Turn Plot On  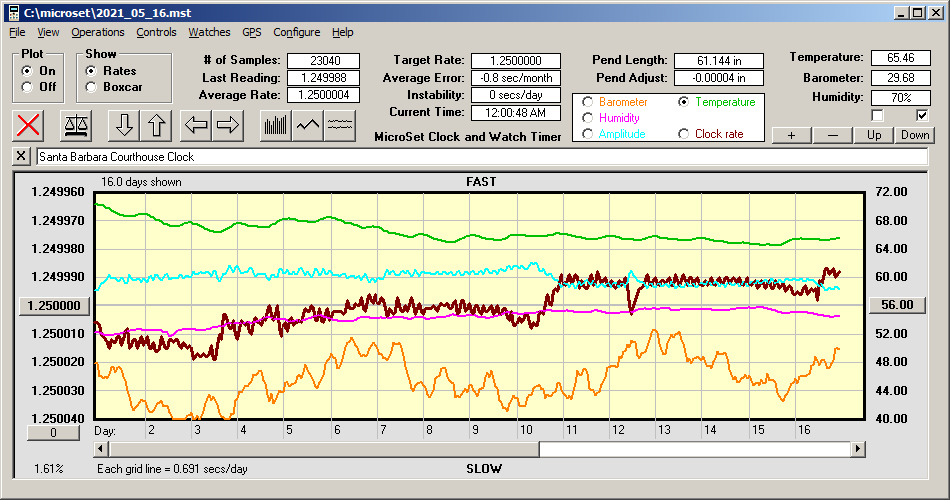pos(27,71)
